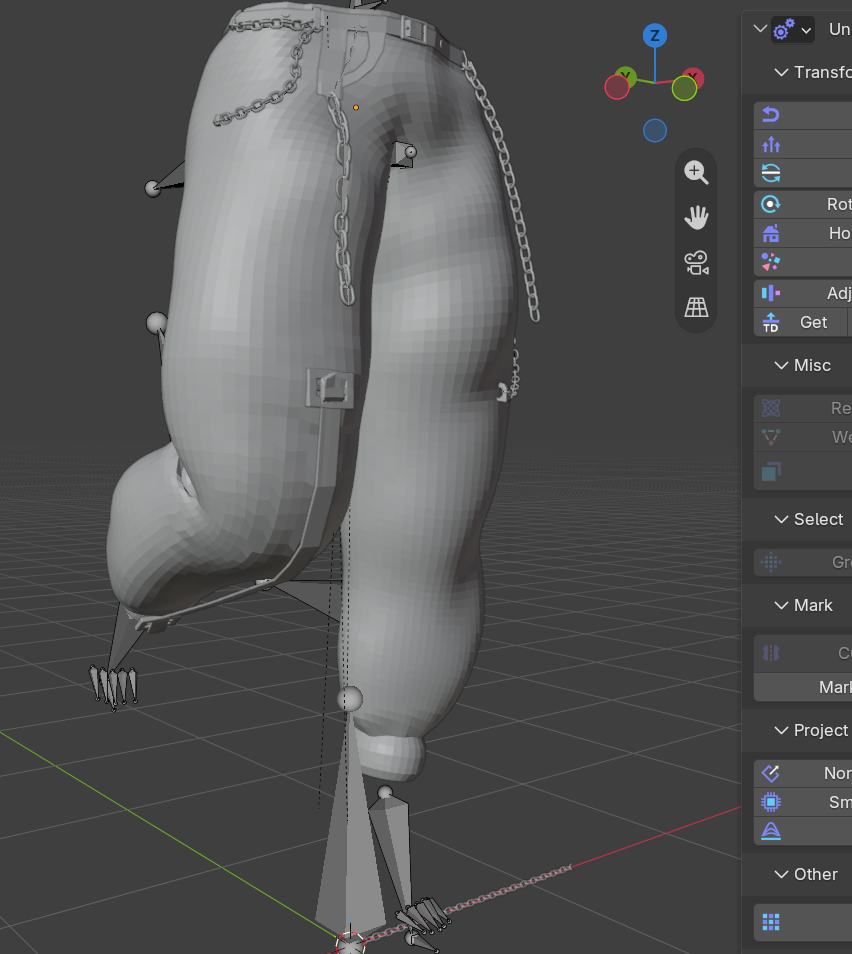Collapse the Project section
The image size is (852, 954).
[x=781, y=730]
